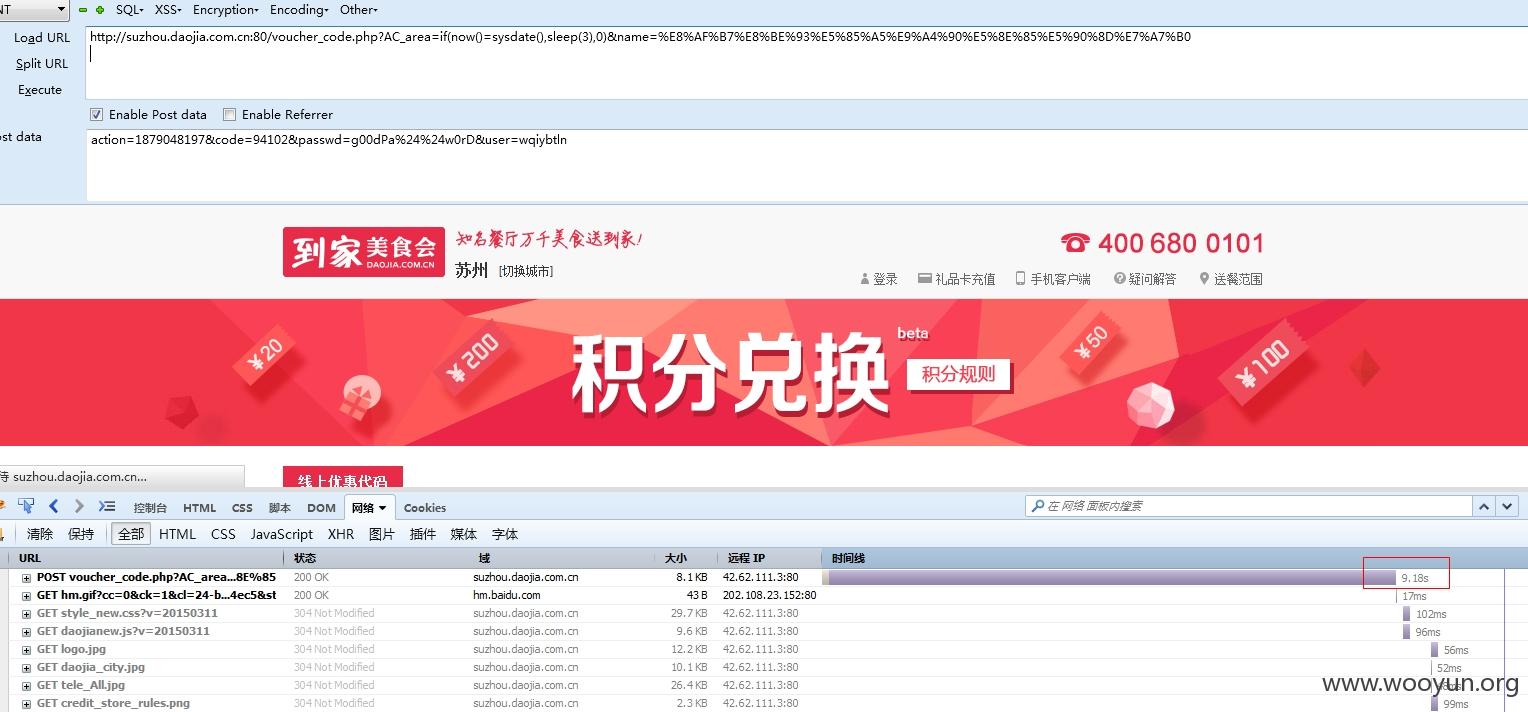1528x712 pixels.
Task: Expand the GET tele_All.jpg request row
Action: click(27, 686)
